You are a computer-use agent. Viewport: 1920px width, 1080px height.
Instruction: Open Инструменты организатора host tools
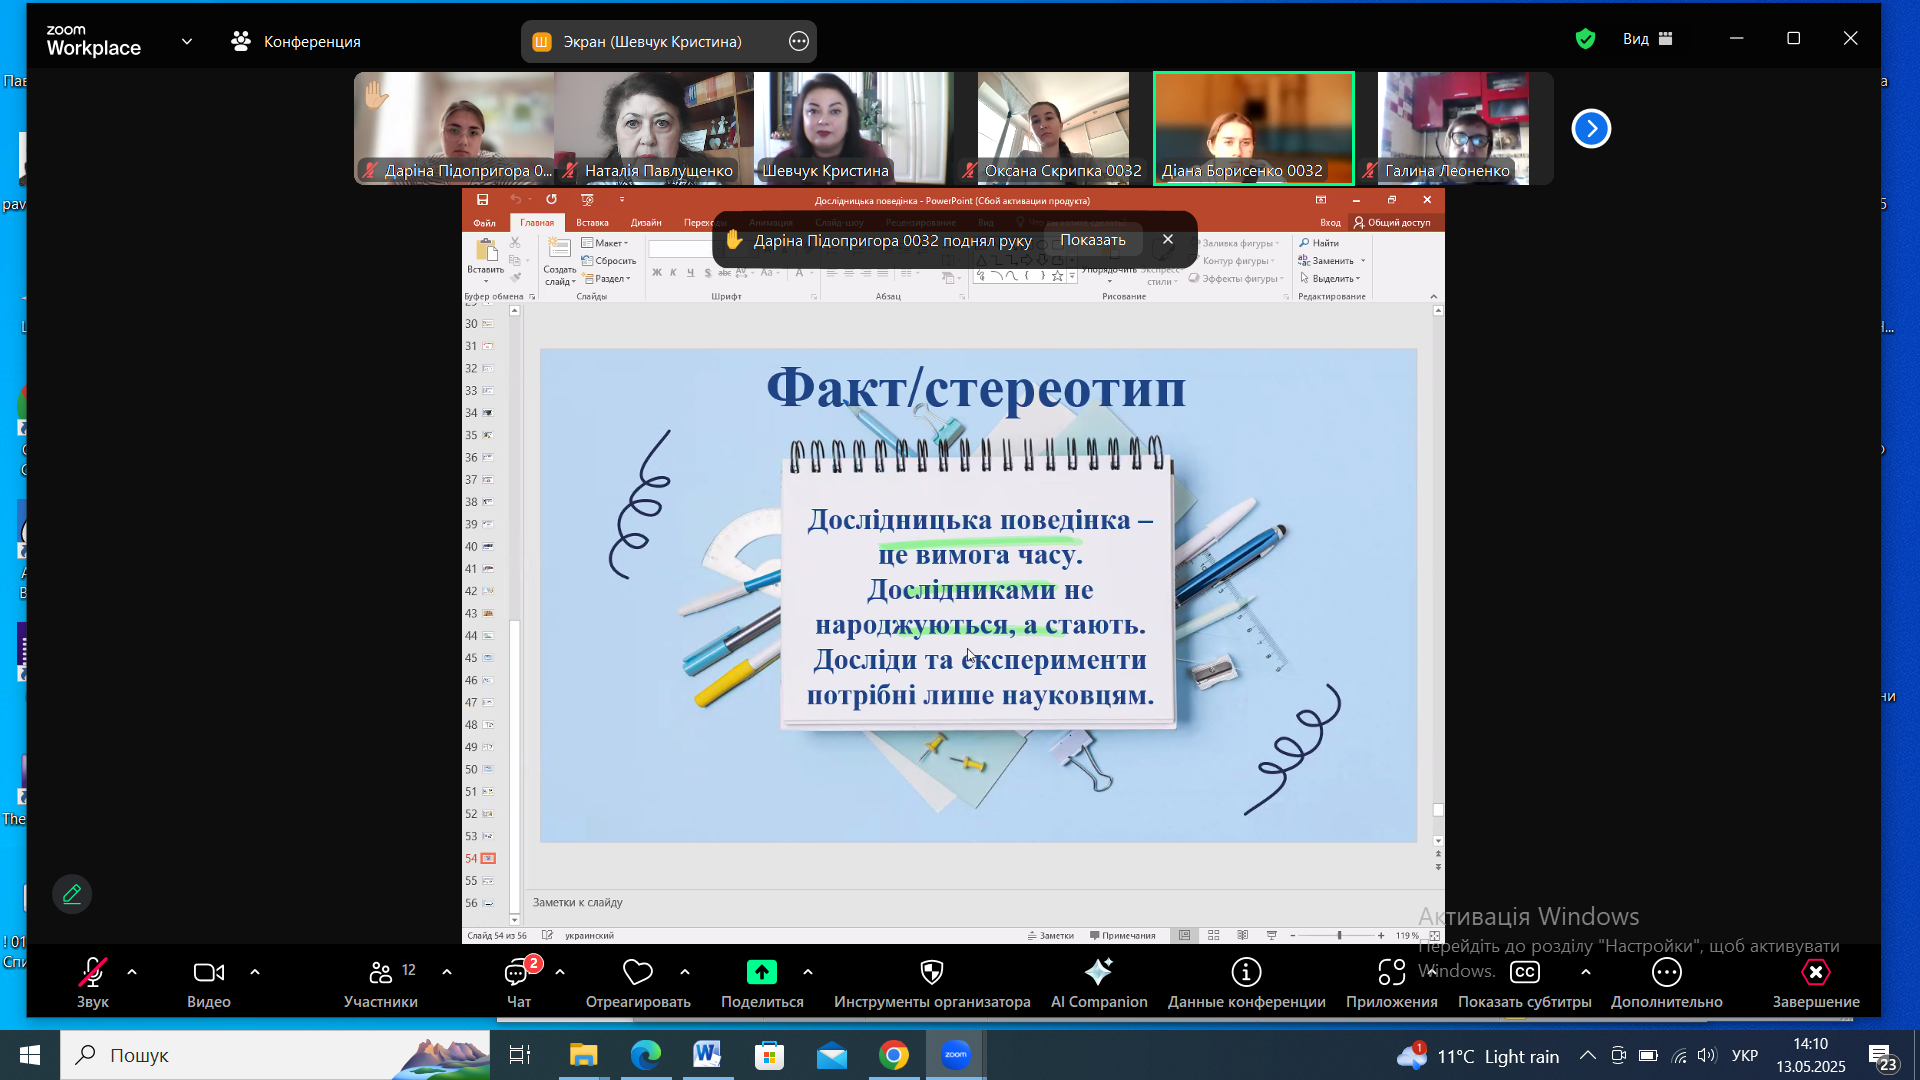(932, 983)
